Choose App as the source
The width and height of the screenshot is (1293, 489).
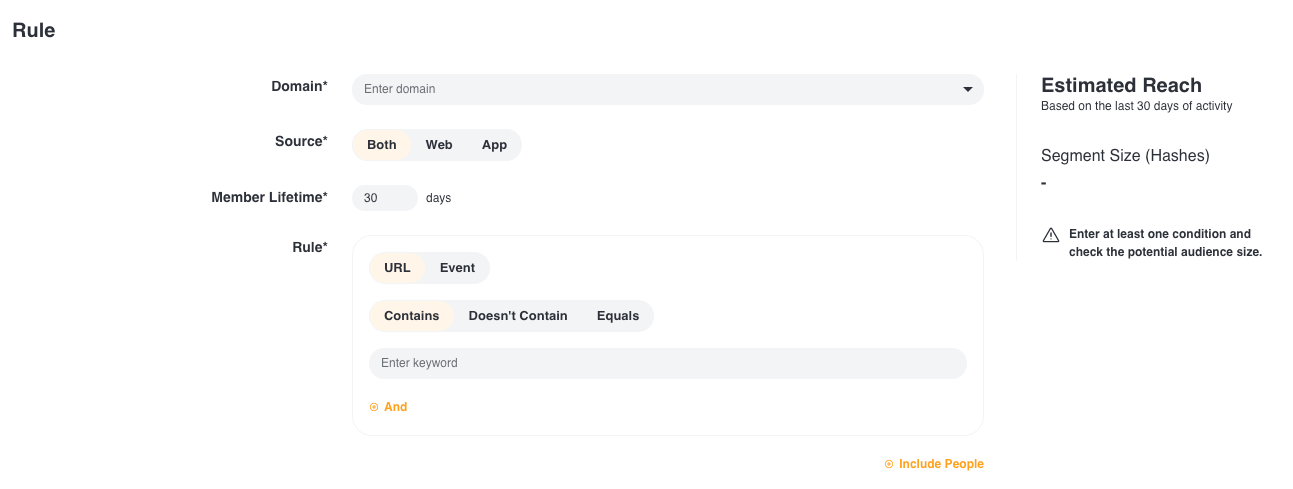click(494, 145)
